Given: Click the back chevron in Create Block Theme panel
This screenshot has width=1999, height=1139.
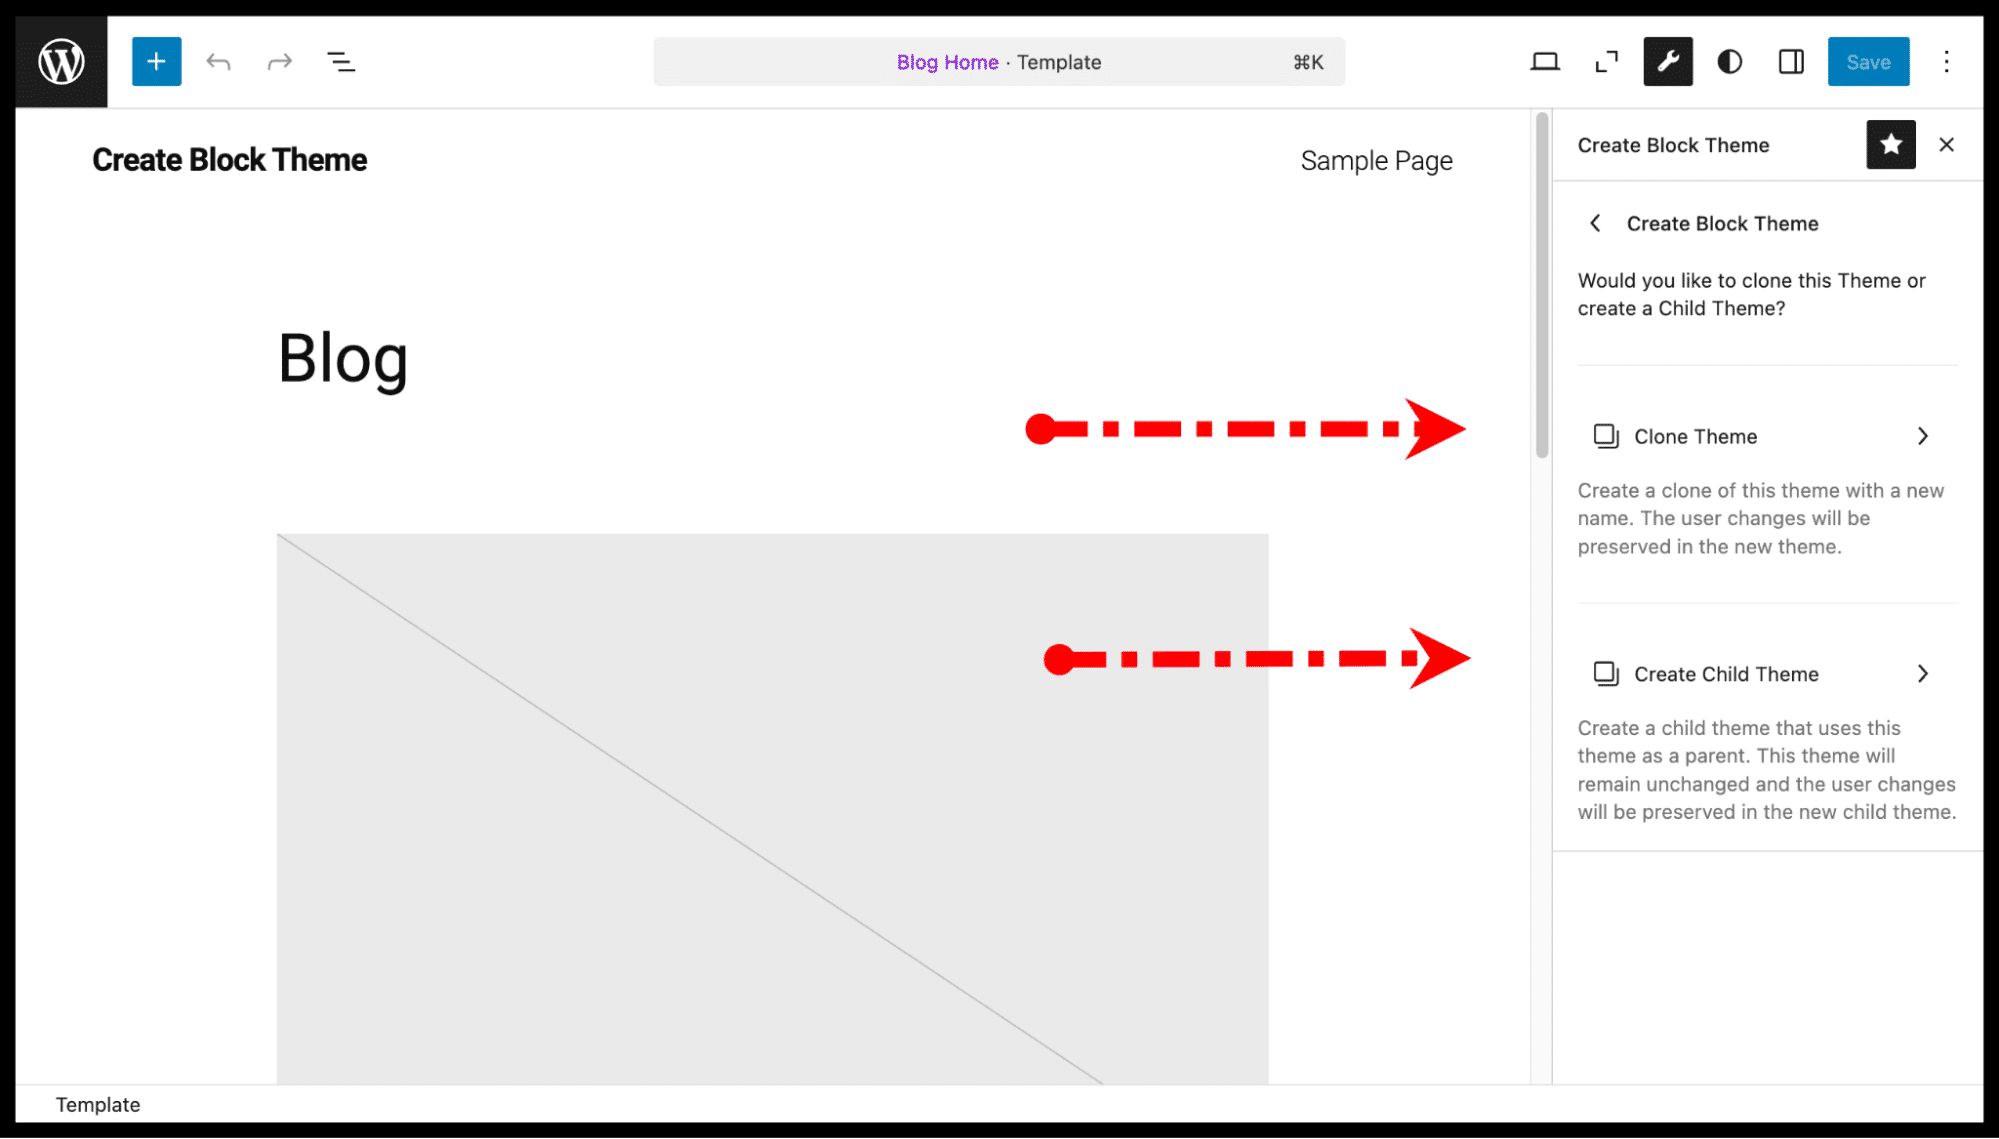Looking at the screenshot, I should (x=1595, y=222).
